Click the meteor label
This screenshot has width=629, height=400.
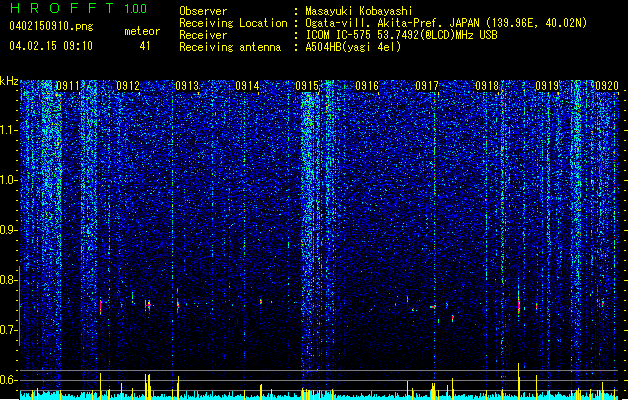[x=142, y=31]
